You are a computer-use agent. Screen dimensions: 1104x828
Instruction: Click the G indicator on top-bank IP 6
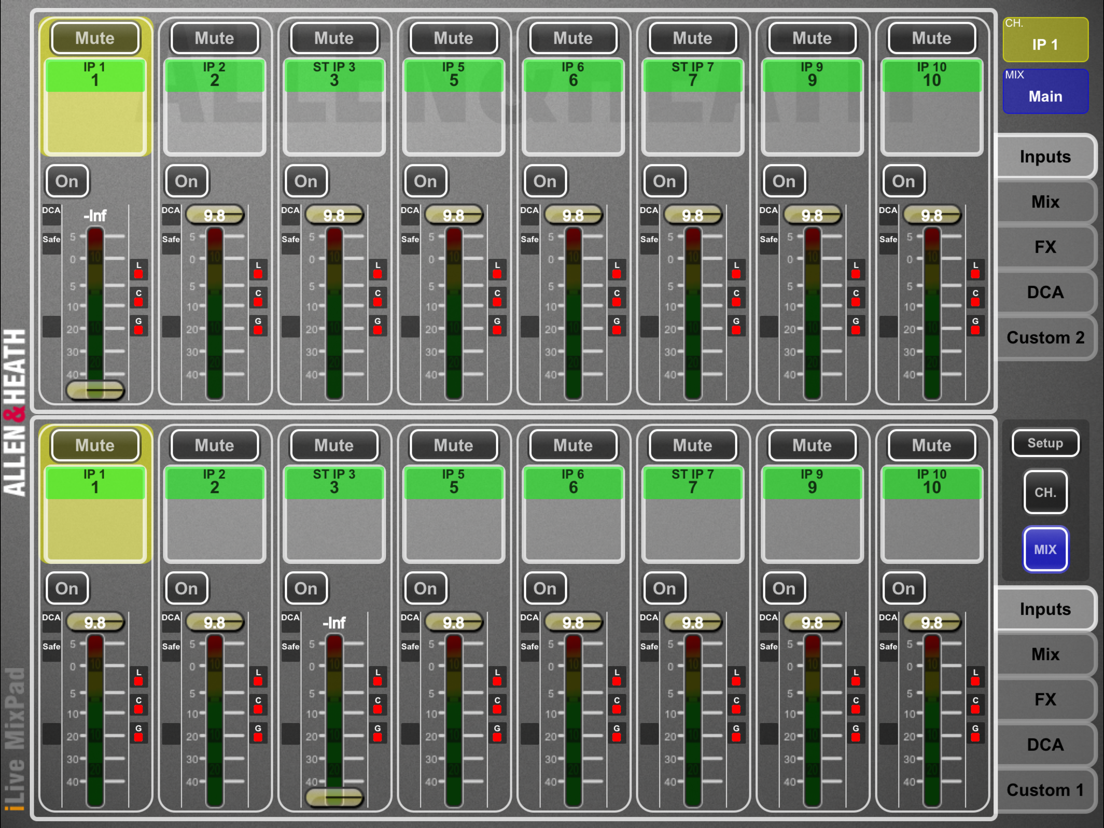tap(617, 325)
